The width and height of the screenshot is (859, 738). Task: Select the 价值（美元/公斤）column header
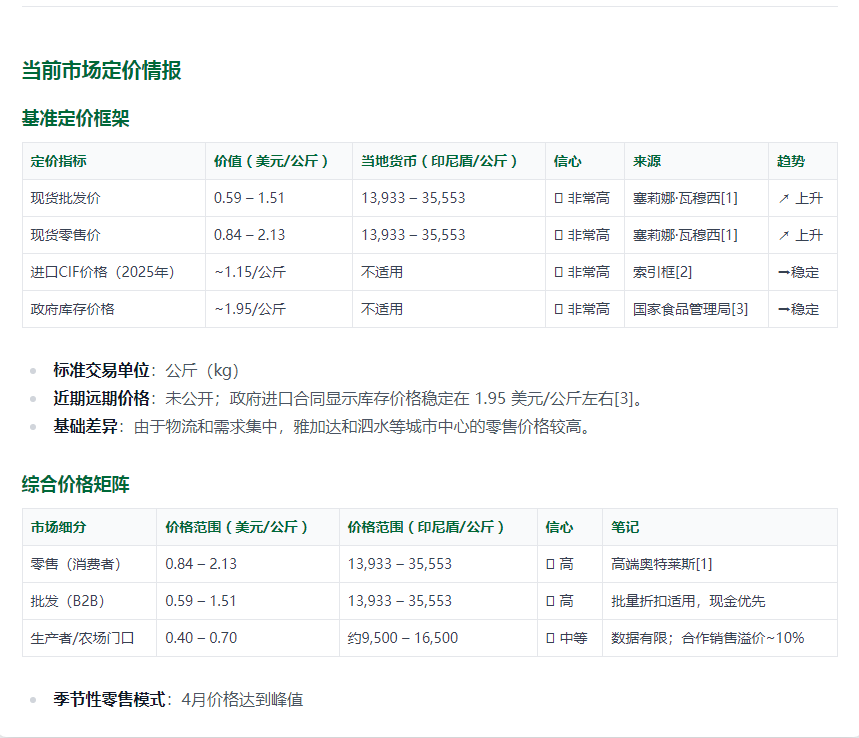coord(272,161)
